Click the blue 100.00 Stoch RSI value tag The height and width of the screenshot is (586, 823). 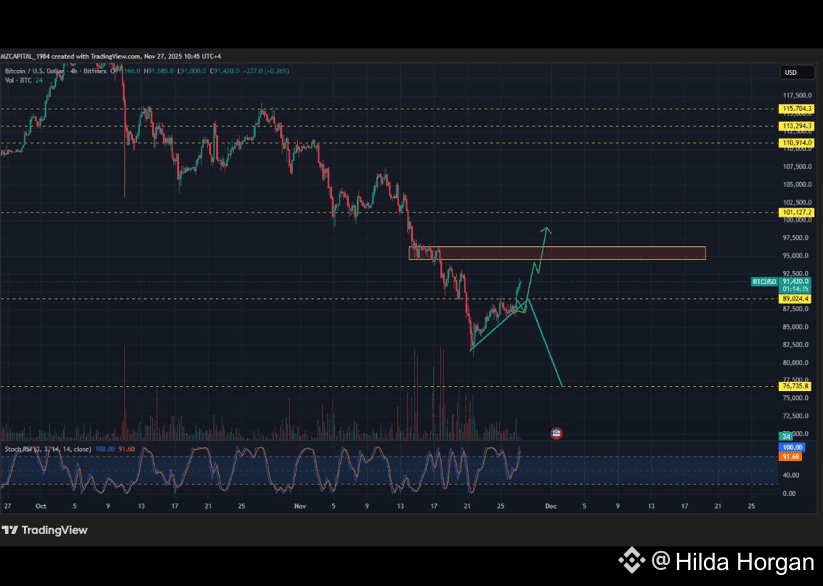[x=793, y=447]
